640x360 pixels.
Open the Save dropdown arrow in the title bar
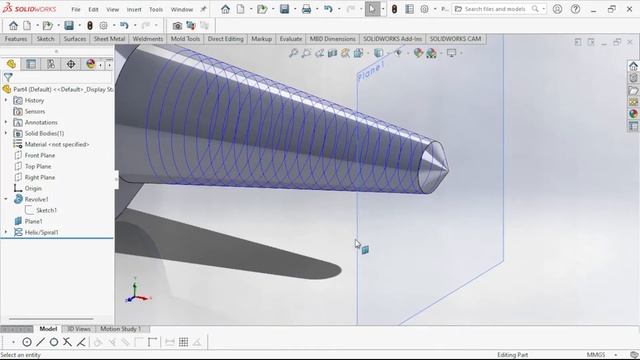(x=295, y=9)
